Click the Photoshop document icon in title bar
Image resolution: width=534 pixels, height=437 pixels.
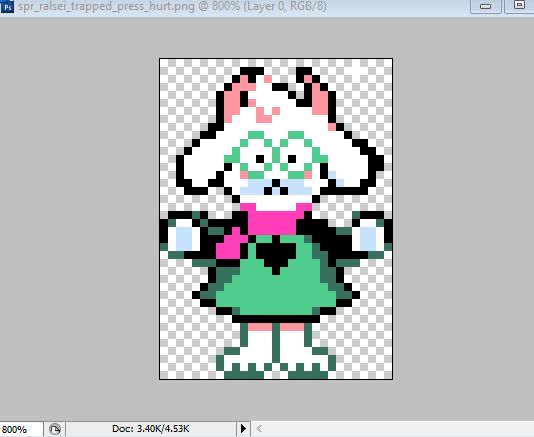point(7,6)
